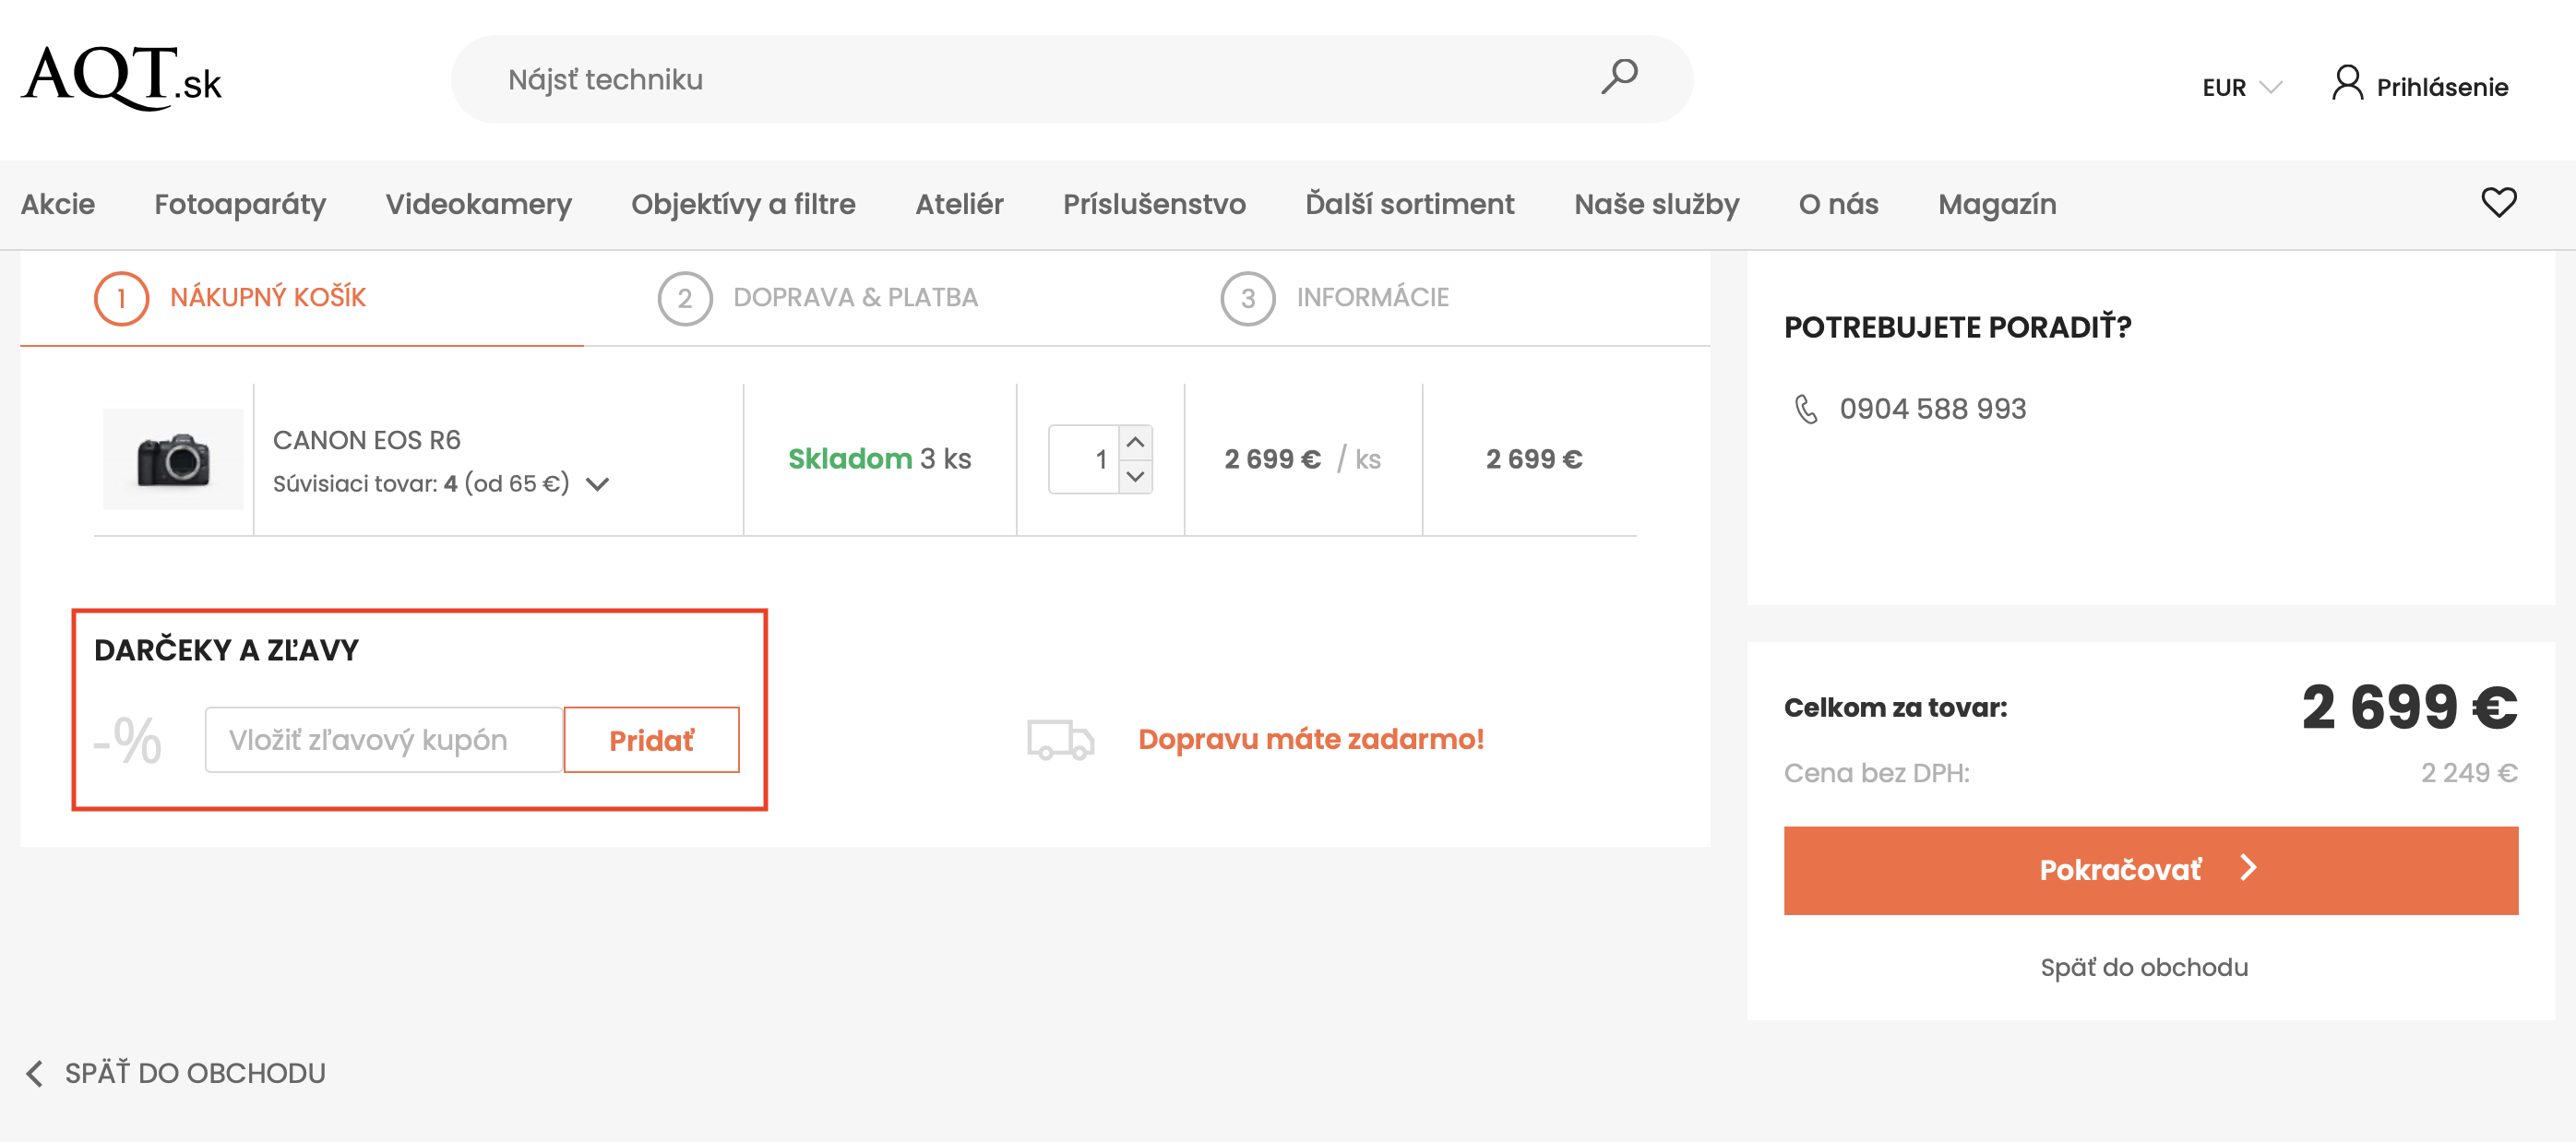Click step 1 circle icon

[121, 298]
